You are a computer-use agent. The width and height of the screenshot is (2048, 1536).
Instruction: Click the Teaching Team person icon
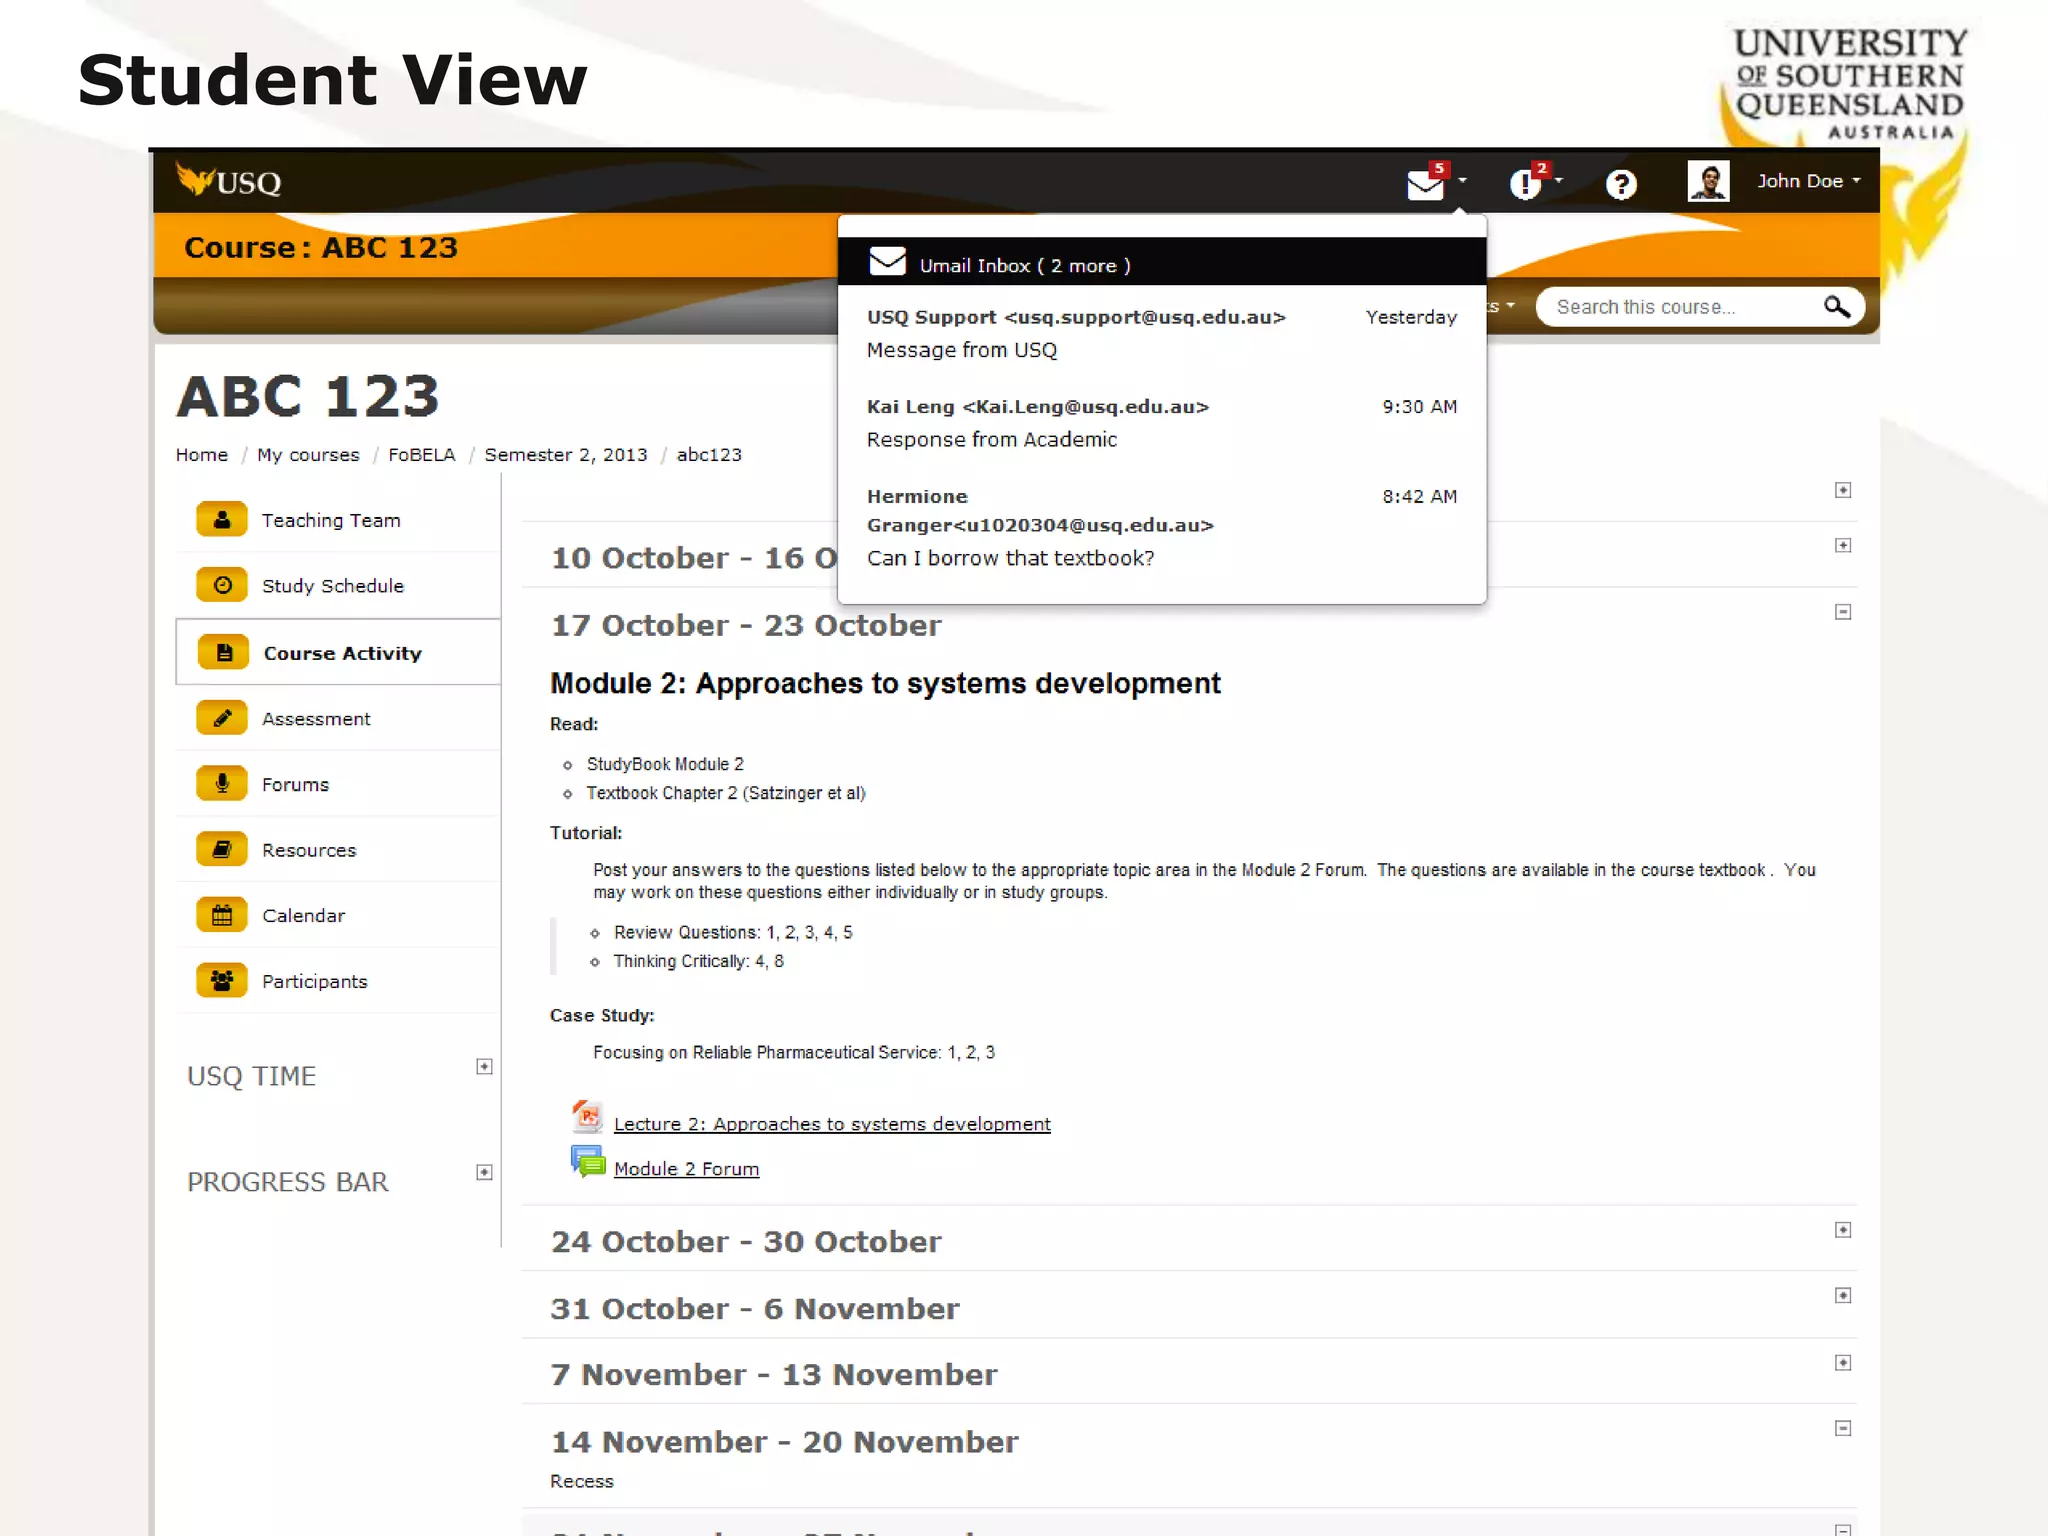(x=222, y=520)
